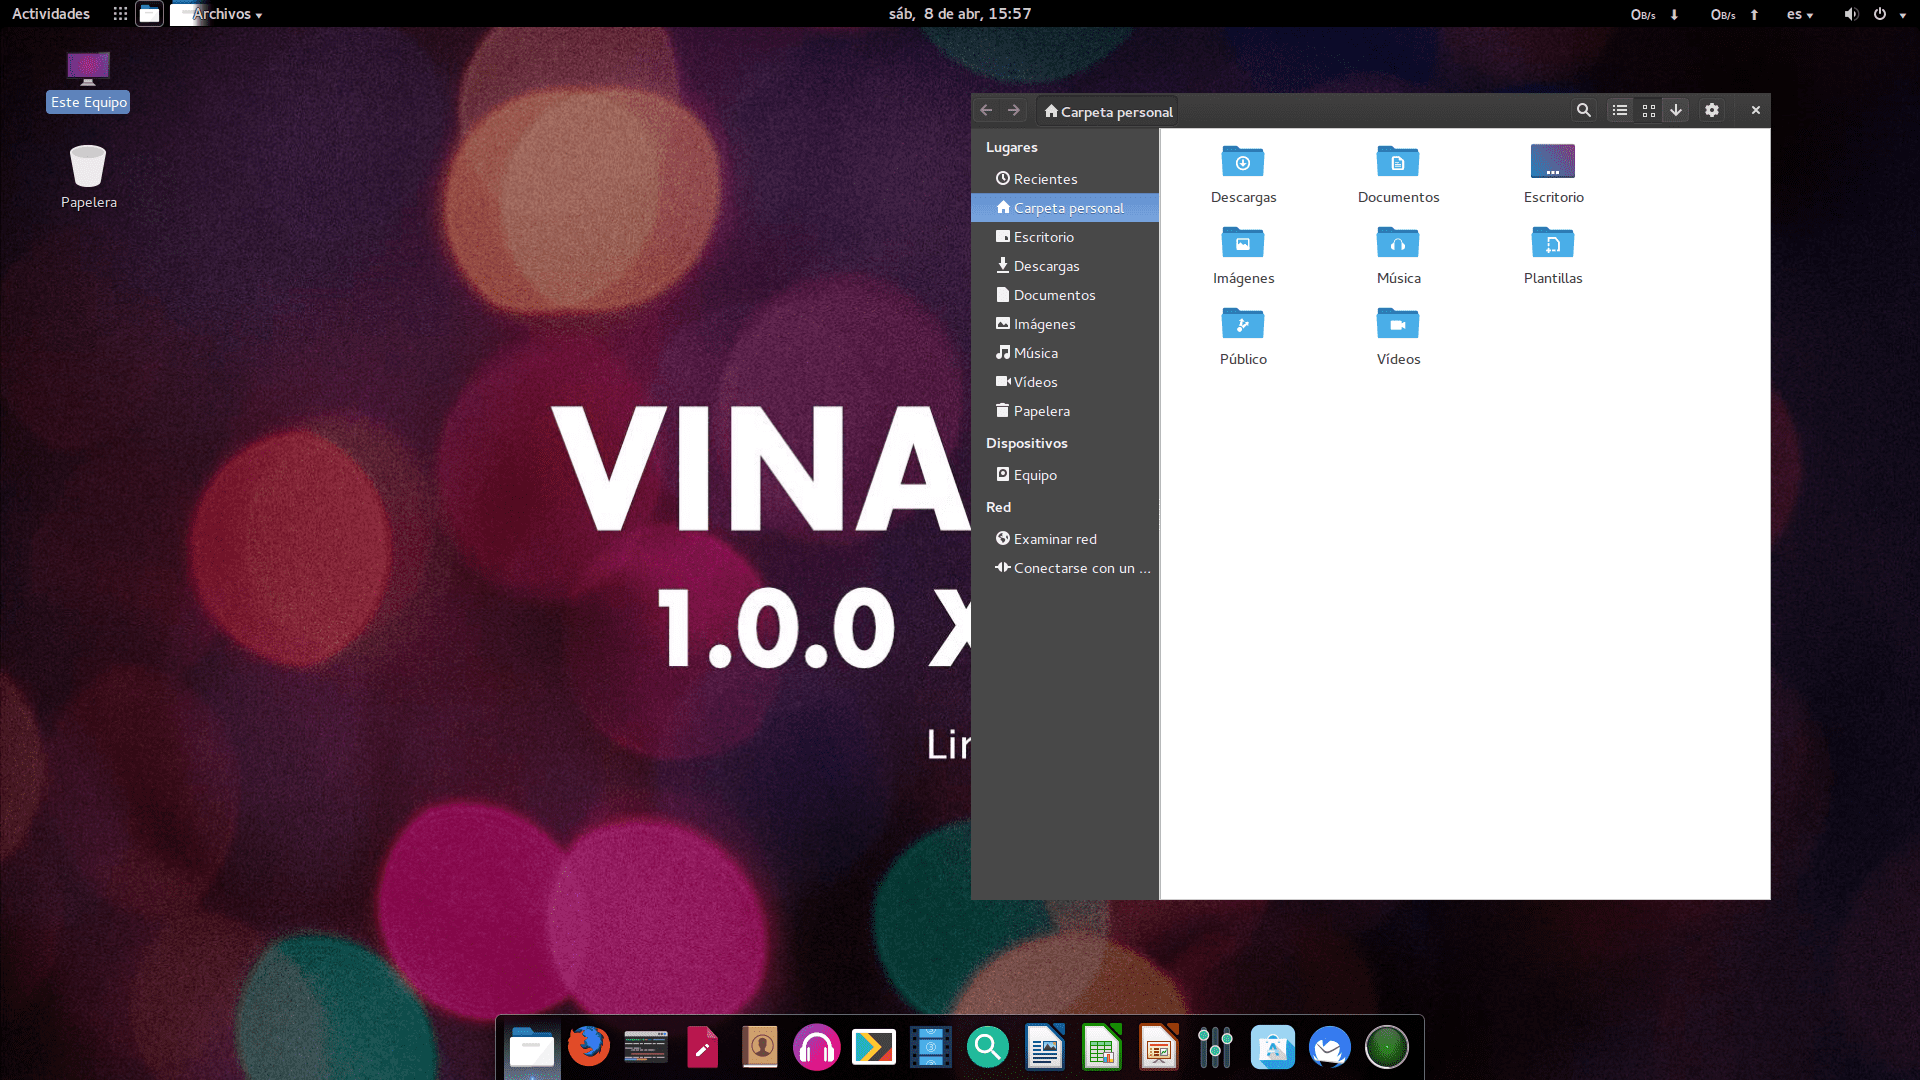1920x1080 pixels.
Task: Click the download speed indicator
Action: 1654,14
